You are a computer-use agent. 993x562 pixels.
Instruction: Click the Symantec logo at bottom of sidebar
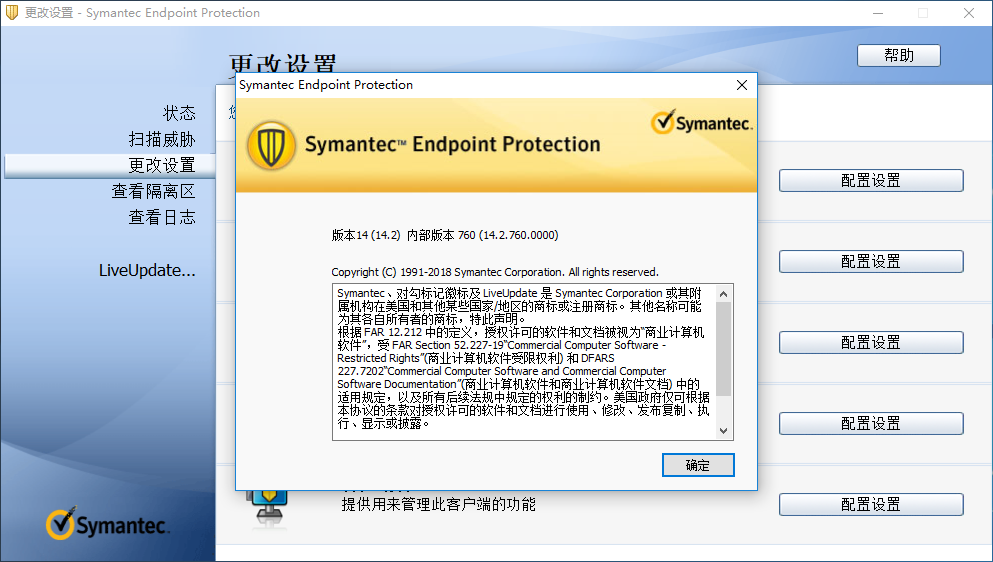click(107, 523)
